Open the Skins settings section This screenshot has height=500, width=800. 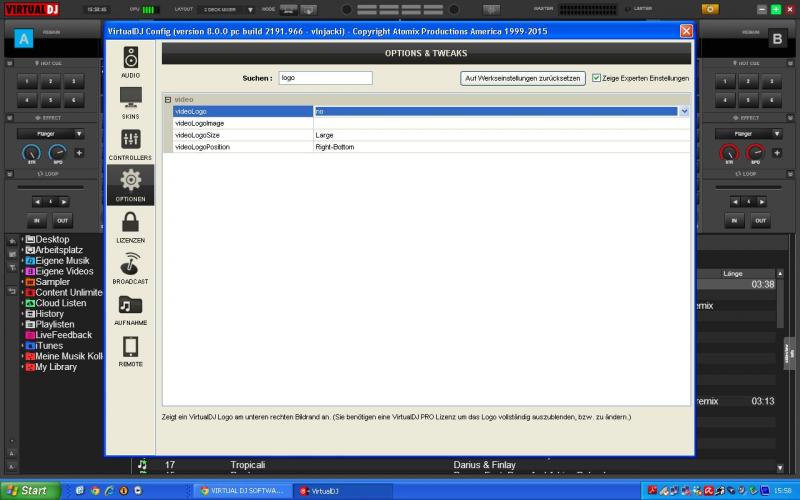tap(131, 104)
